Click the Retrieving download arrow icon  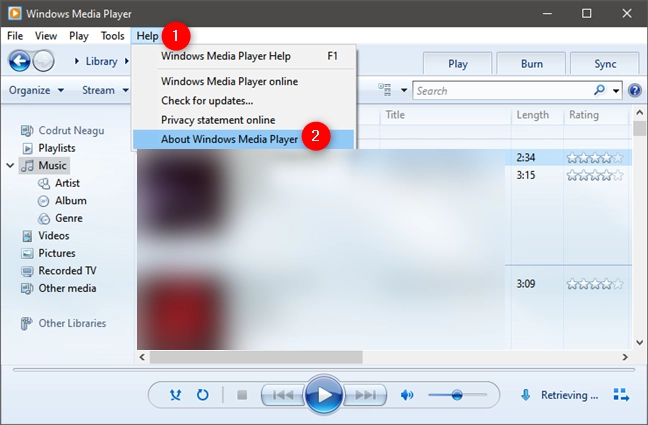pyautogui.click(x=526, y=395)
